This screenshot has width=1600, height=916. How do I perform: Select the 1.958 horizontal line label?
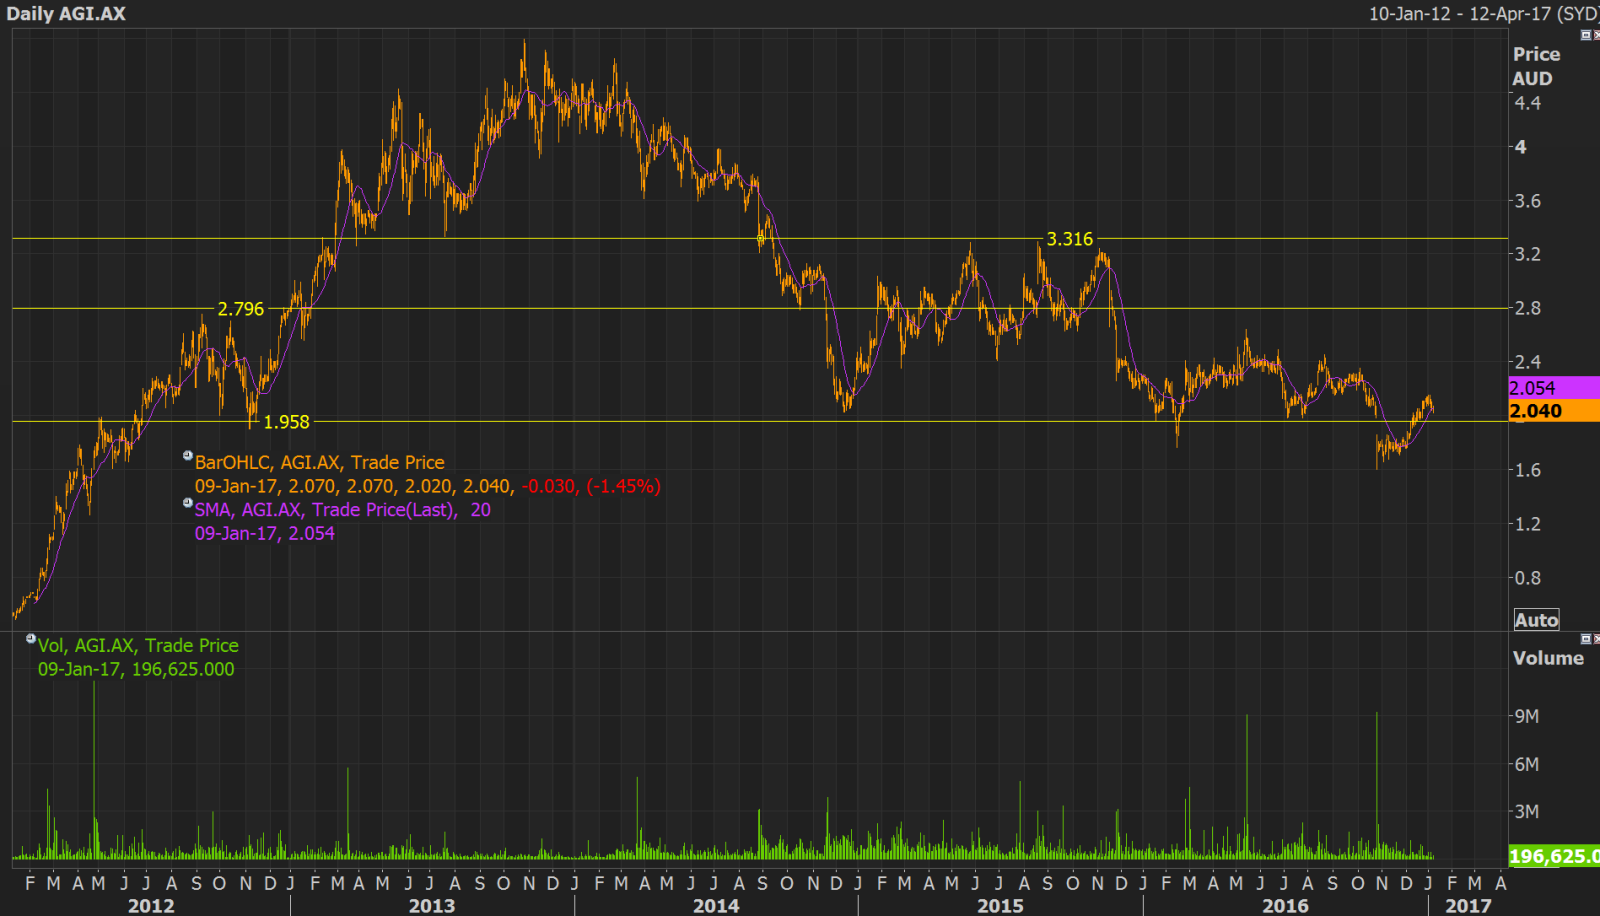click(286, 422)
